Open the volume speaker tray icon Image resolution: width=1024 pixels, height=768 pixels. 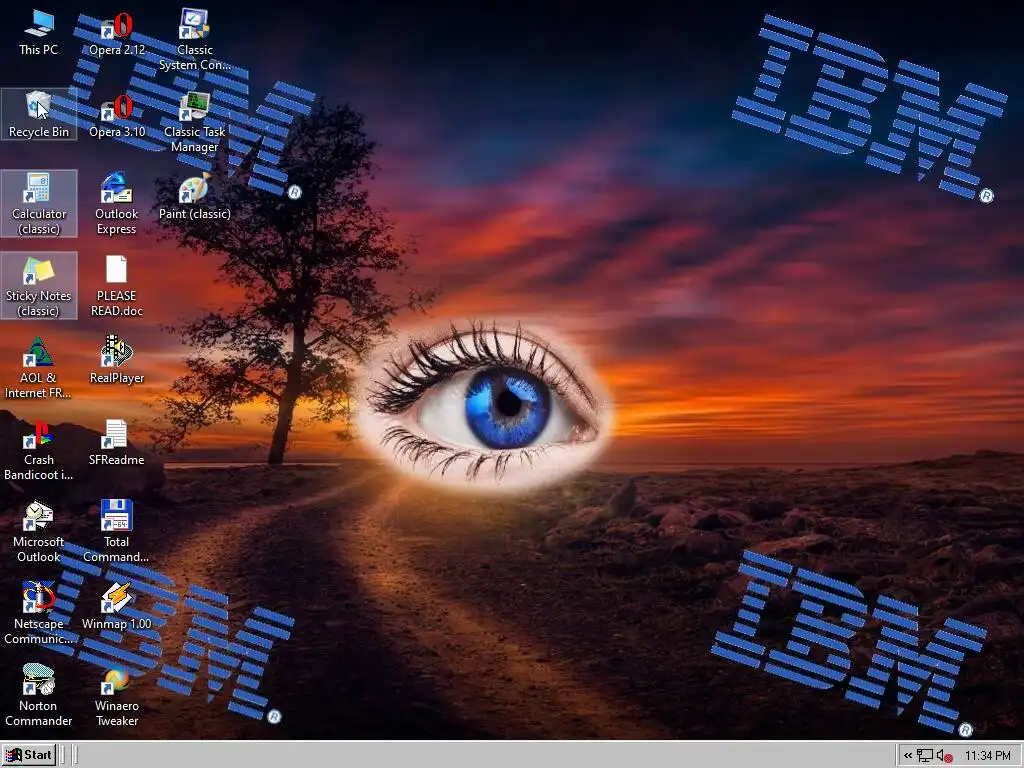(944, 756)
